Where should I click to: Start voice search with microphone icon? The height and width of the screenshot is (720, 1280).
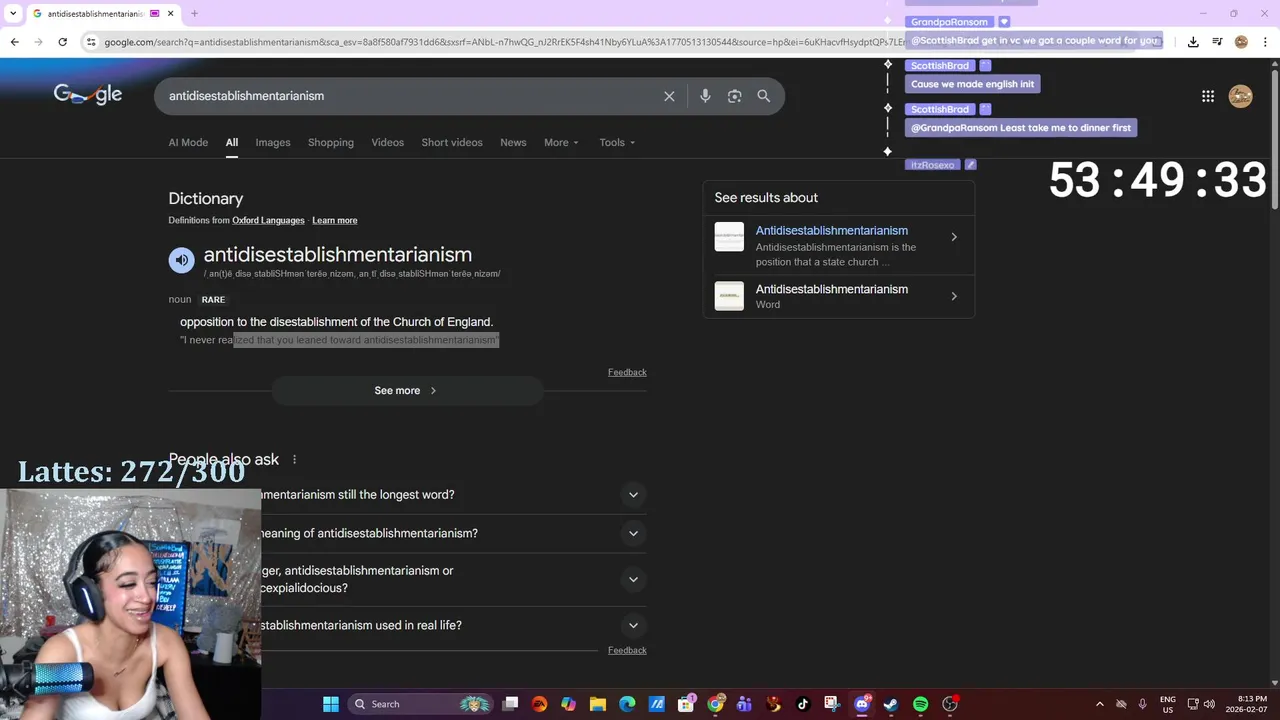(705, 96)
